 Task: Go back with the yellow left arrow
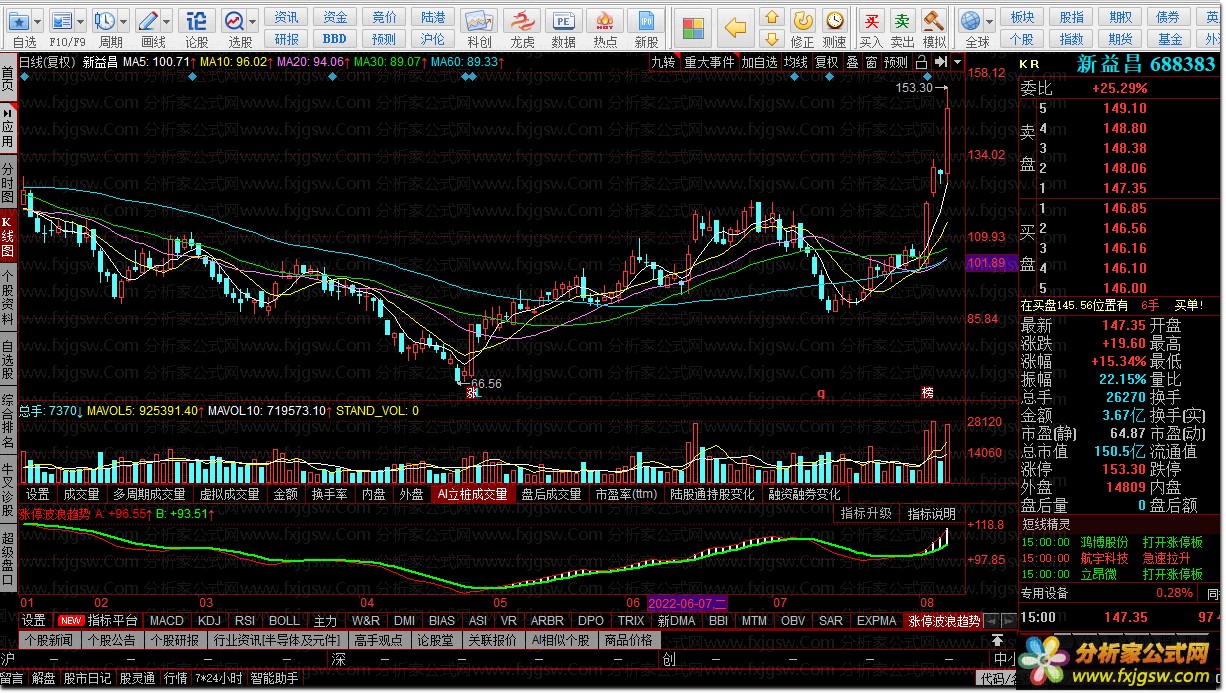click(736, 27)
